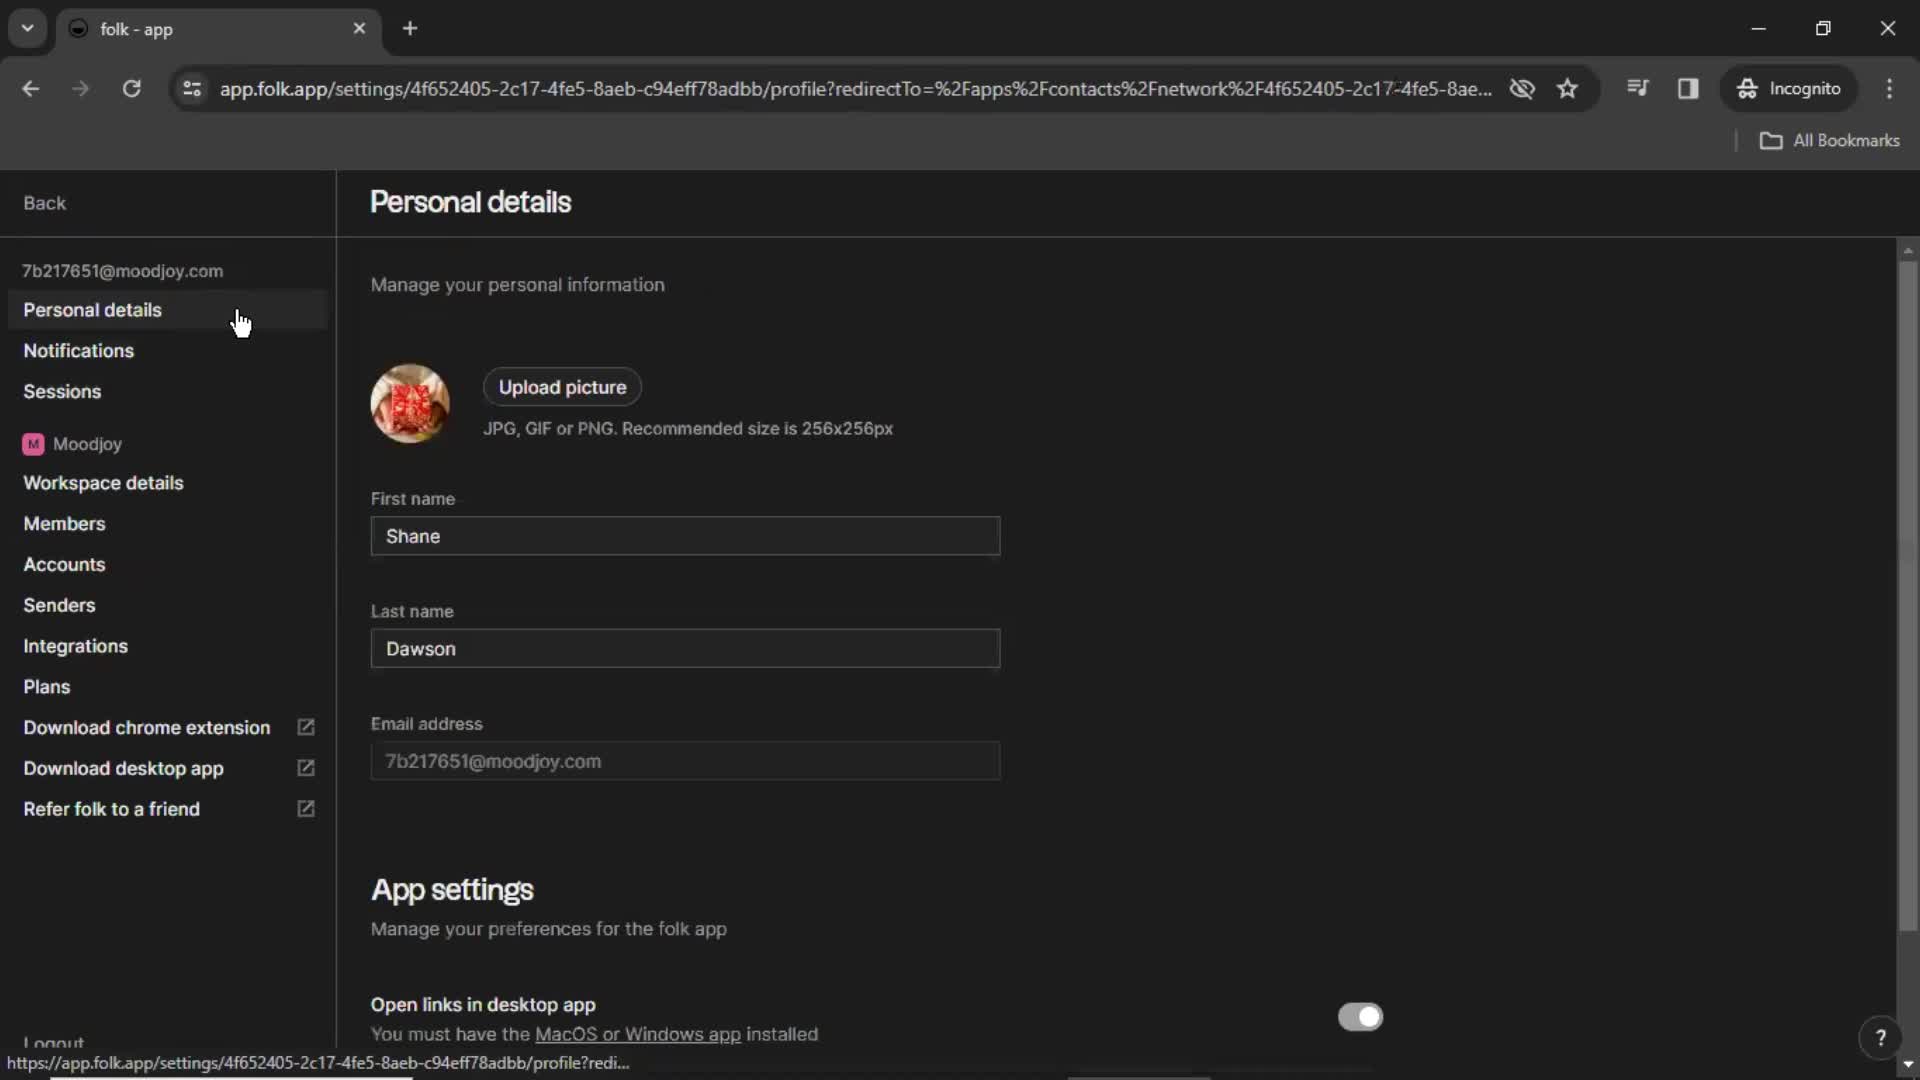Click the Upload picture button
The width and height of the screenshot is (1920, 1080).
562,386
